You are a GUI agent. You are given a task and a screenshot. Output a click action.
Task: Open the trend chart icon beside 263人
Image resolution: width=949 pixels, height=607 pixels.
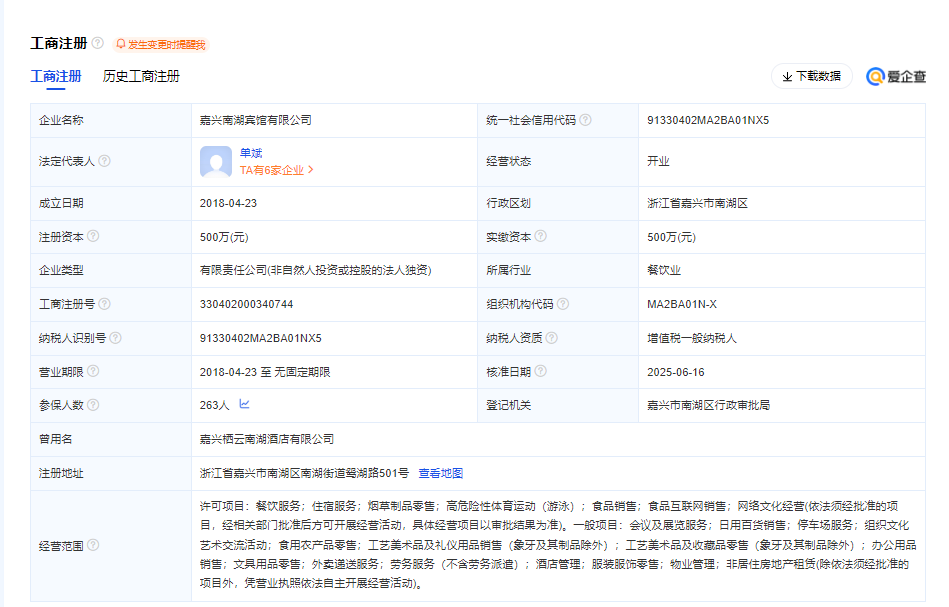244,405
